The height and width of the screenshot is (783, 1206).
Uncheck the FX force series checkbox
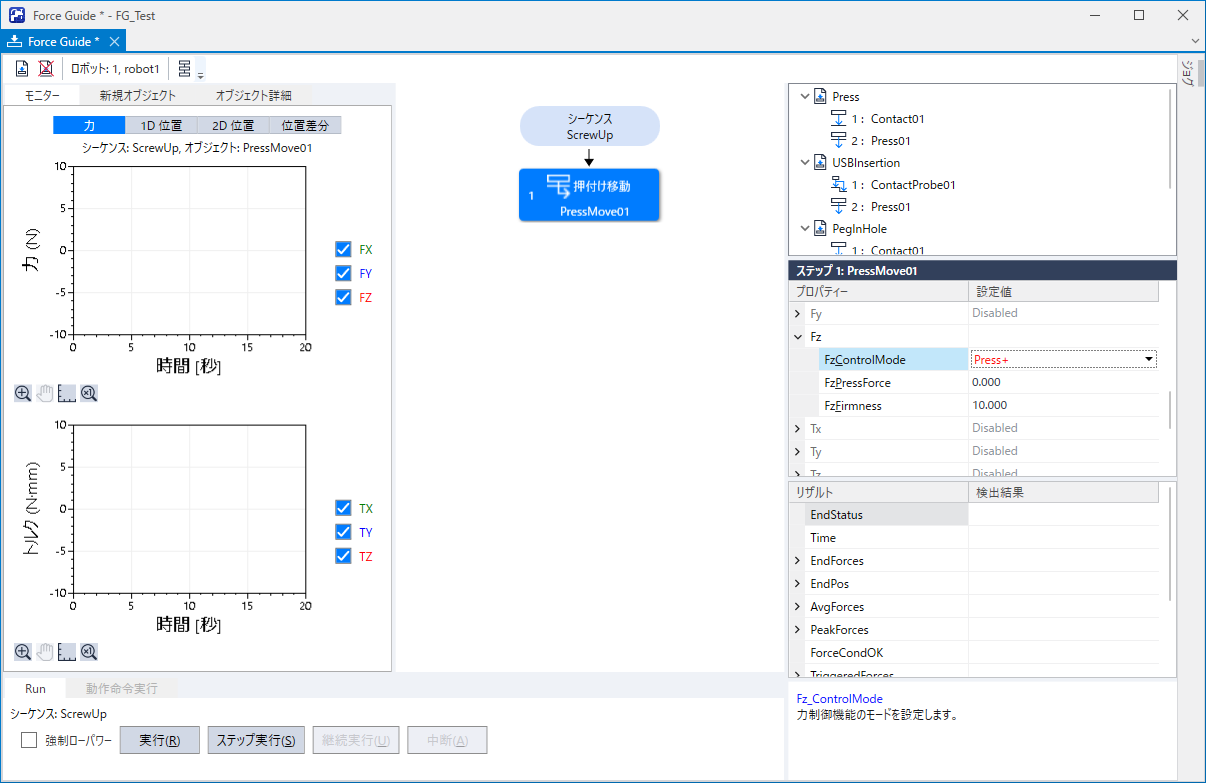click(x=344, y=250)
